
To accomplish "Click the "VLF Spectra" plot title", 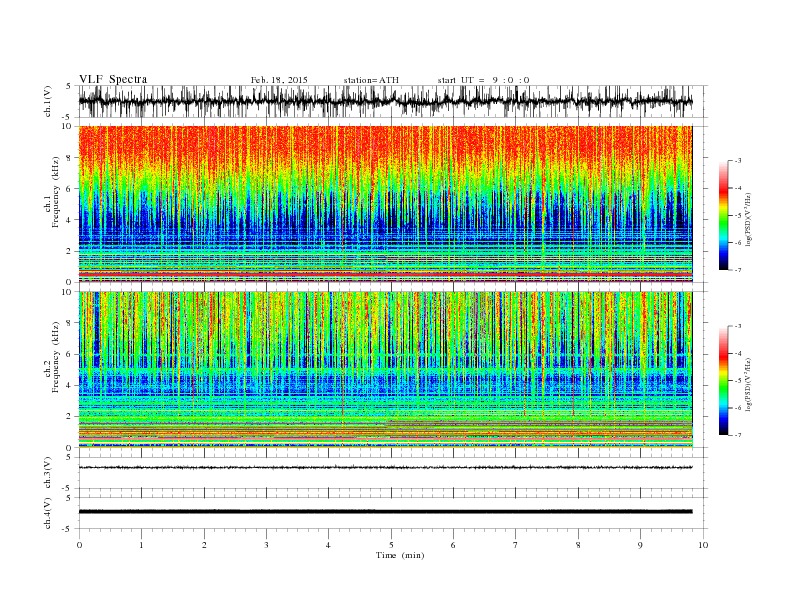I will pos(113,79).
